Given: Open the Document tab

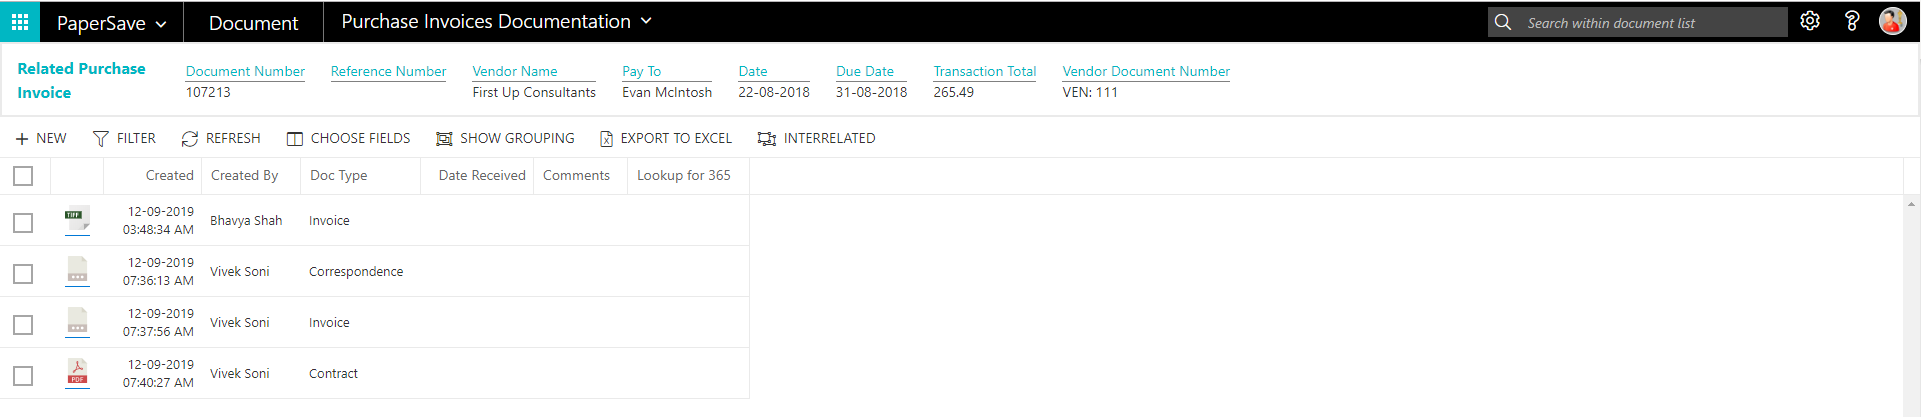Looking at the screenshot, I should (253, 23).
